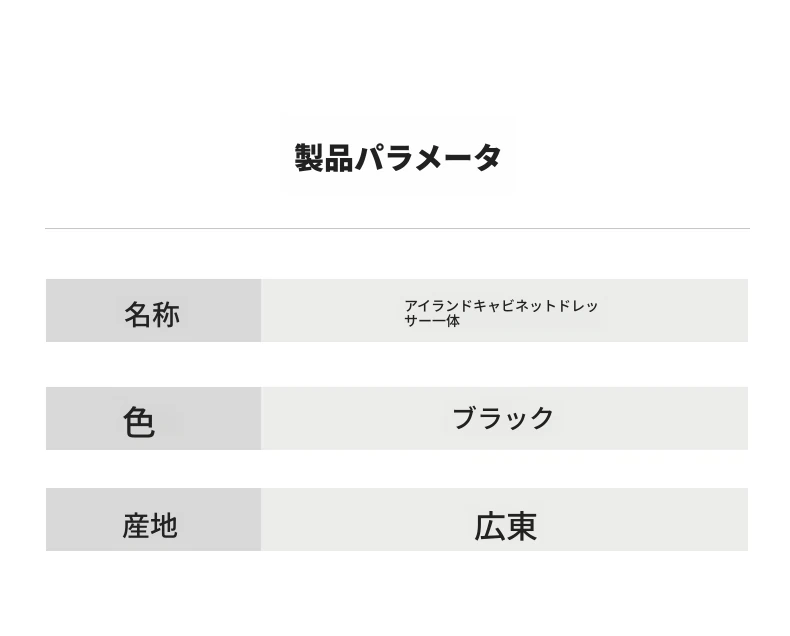Screen dimensions: 790x636
Task: Click the アイランドキャビネットドレッ first line of name text
Action: click(x=501, y=306)
